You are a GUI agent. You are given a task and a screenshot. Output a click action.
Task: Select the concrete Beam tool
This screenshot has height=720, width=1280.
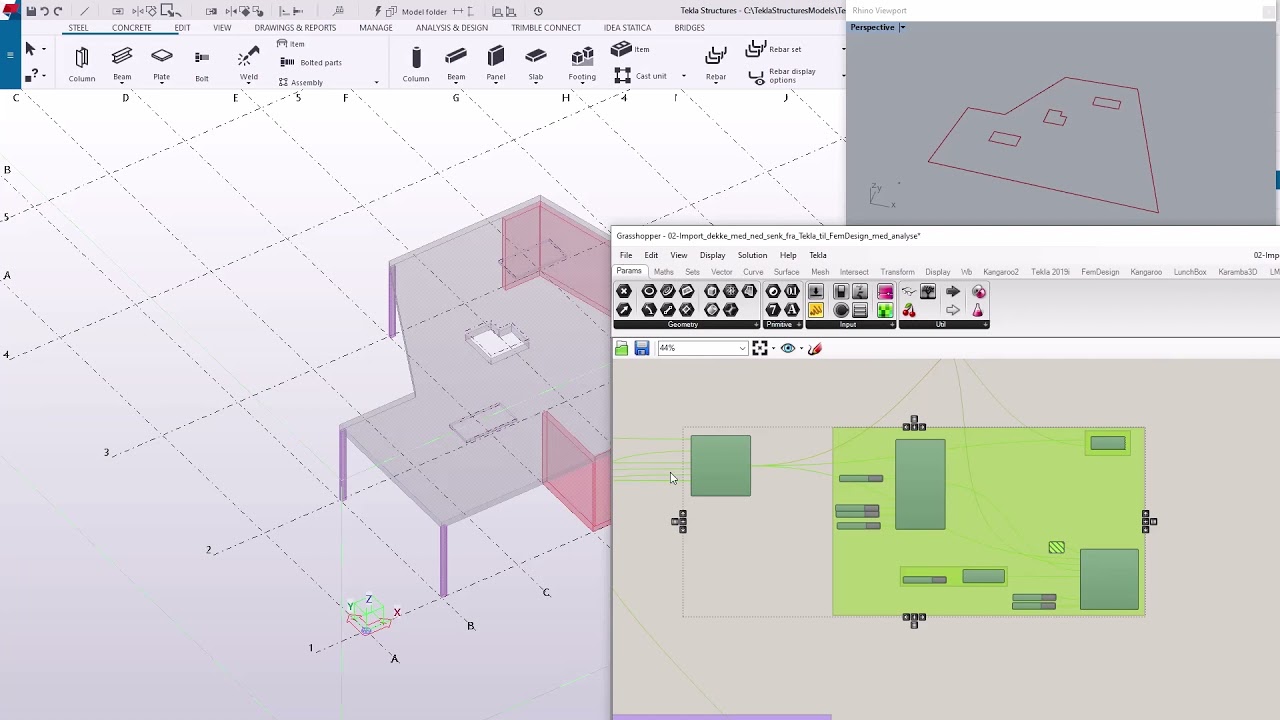(456, 64)
